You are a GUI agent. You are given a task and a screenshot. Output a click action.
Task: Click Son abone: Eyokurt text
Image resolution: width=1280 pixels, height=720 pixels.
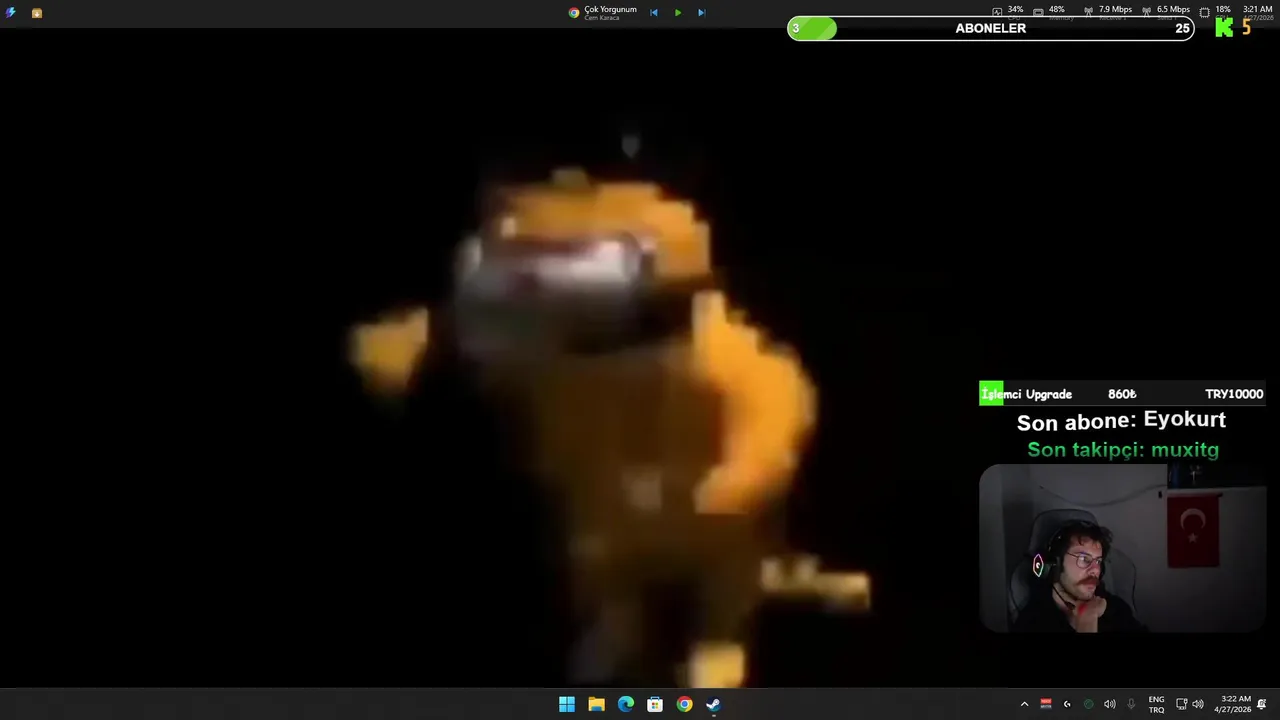click(x=1121, y=421)
